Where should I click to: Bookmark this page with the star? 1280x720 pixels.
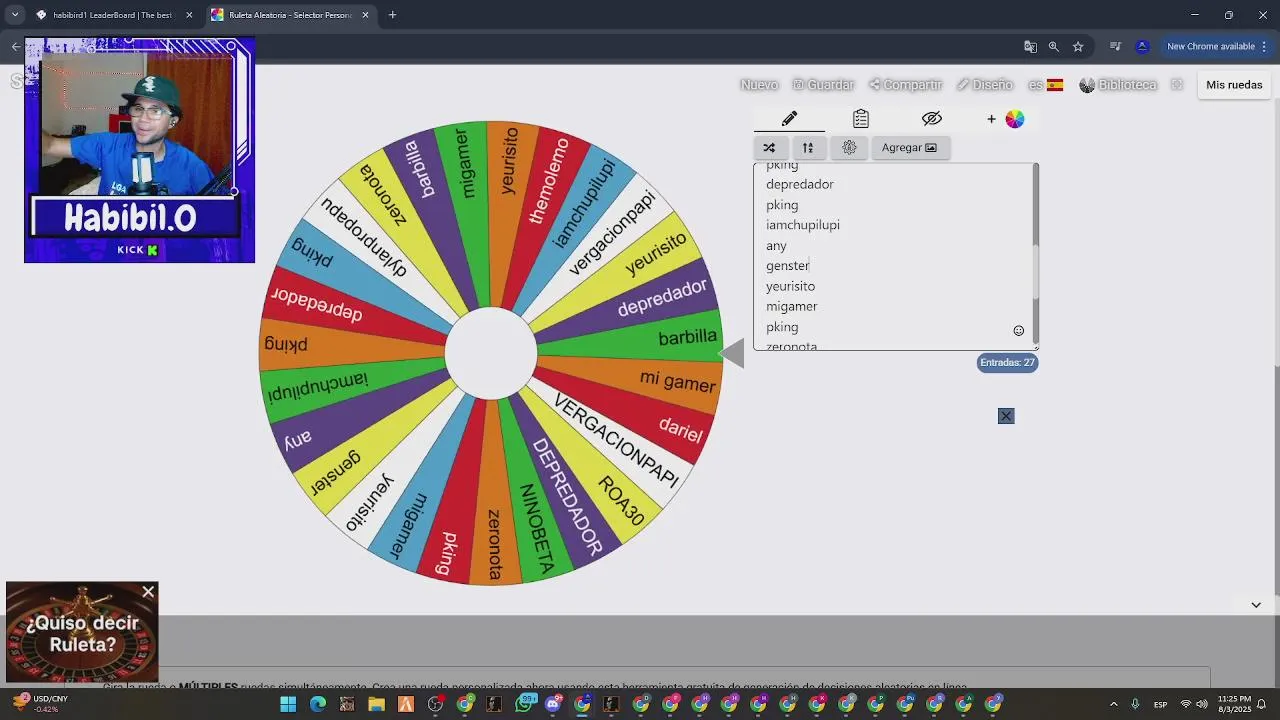[x=1078, y=46]
